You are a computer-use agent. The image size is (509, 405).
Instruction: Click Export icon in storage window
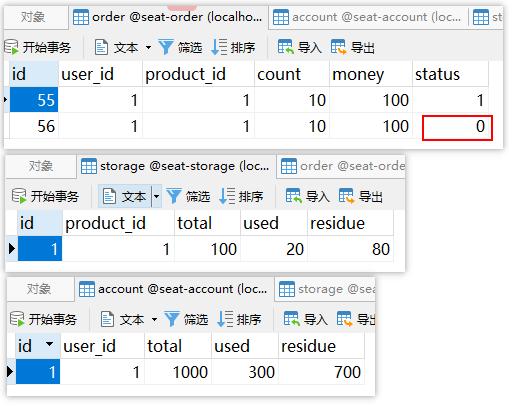[347, 196]
